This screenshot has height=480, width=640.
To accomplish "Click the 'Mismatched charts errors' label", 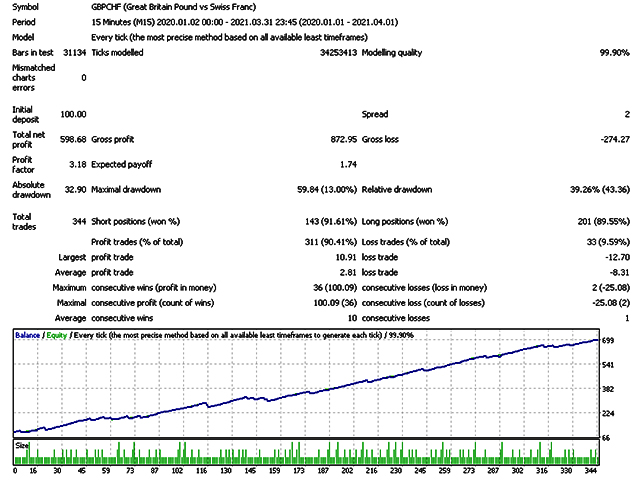I will point(33,78).
